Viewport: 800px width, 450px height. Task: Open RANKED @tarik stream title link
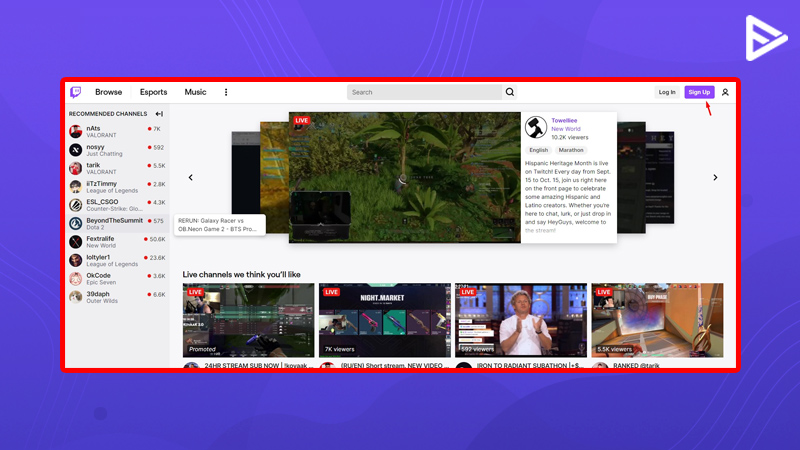click(x=636, y=365)
